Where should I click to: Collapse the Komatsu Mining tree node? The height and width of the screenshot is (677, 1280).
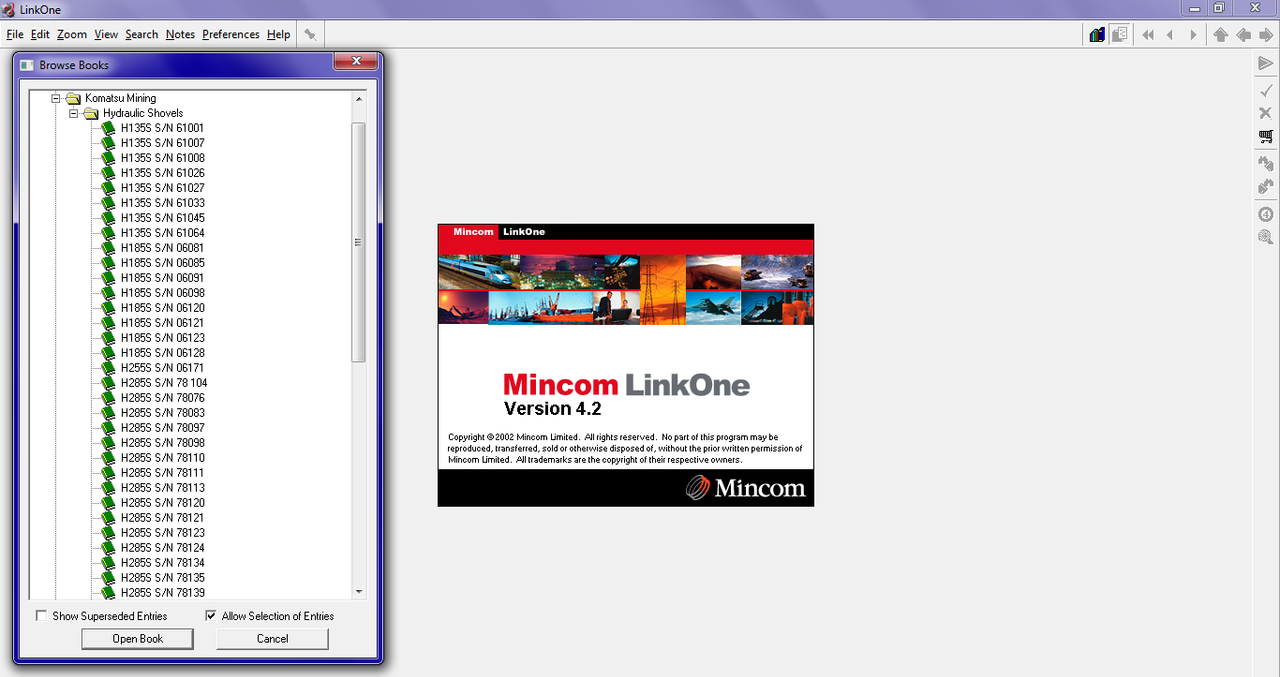56,98
